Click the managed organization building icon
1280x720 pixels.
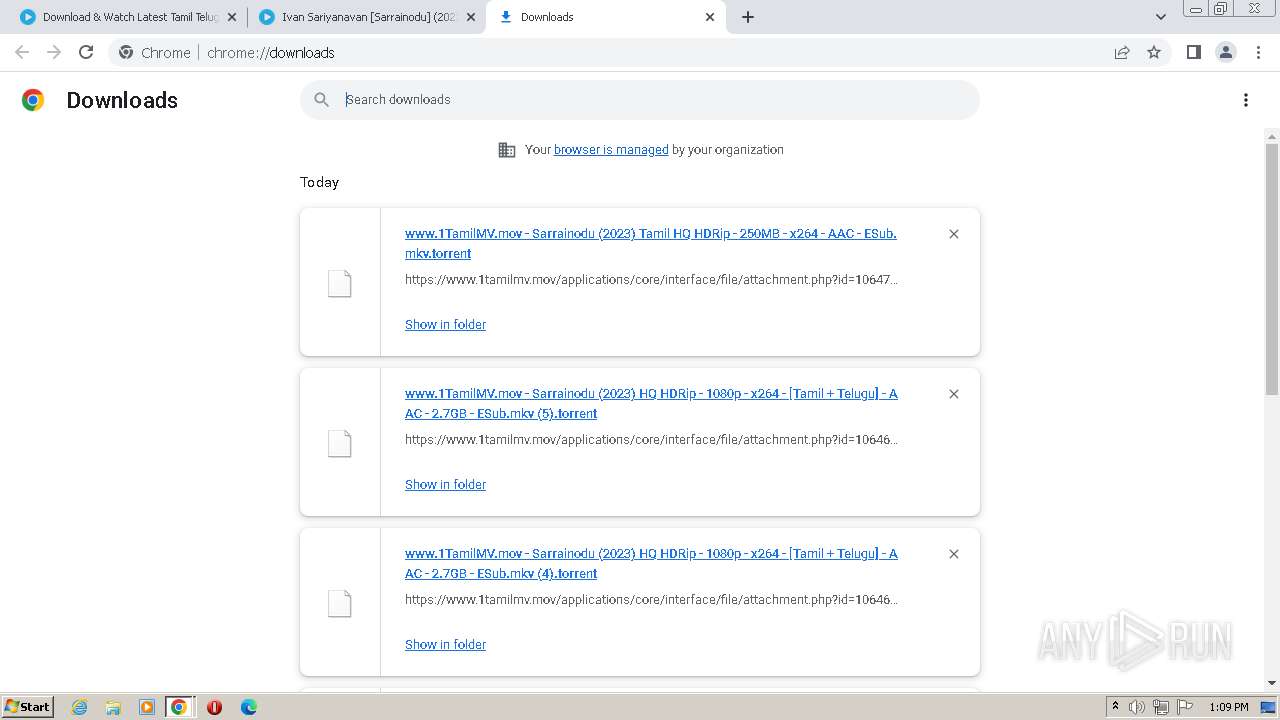[507, 150]
